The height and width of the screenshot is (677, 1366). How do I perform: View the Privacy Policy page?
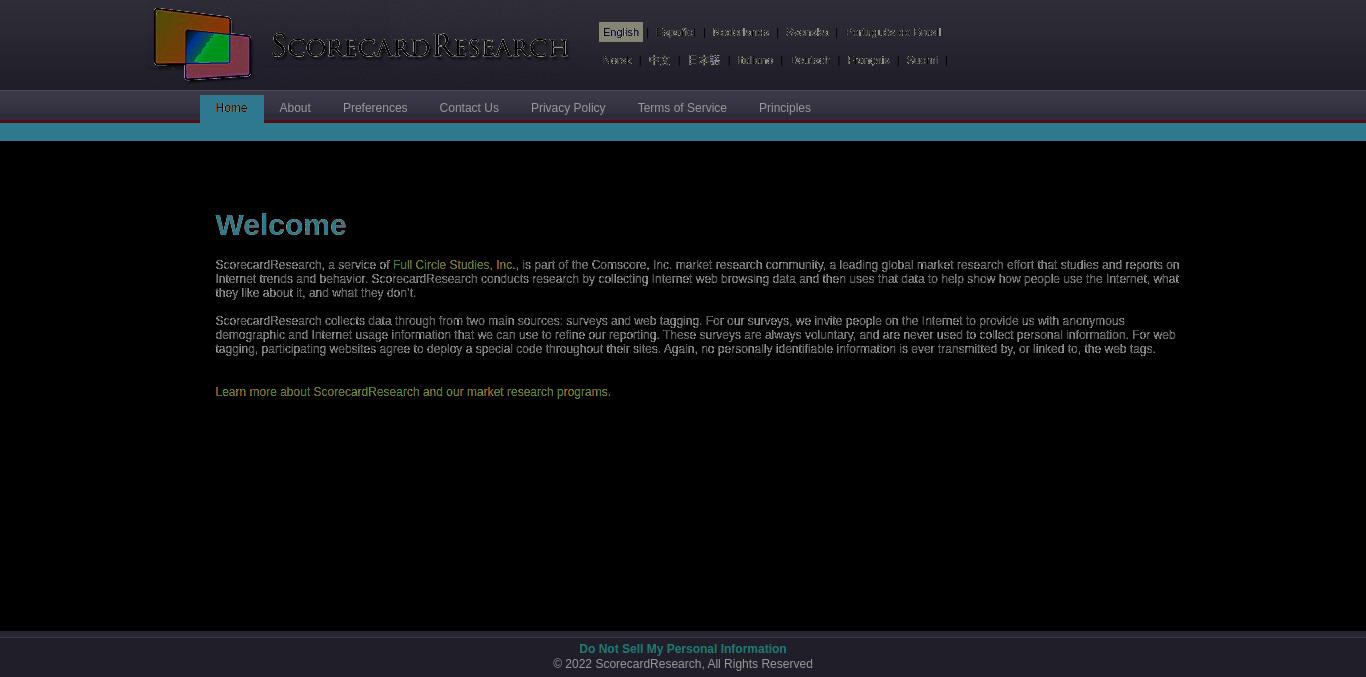click(x=568, y=108)
